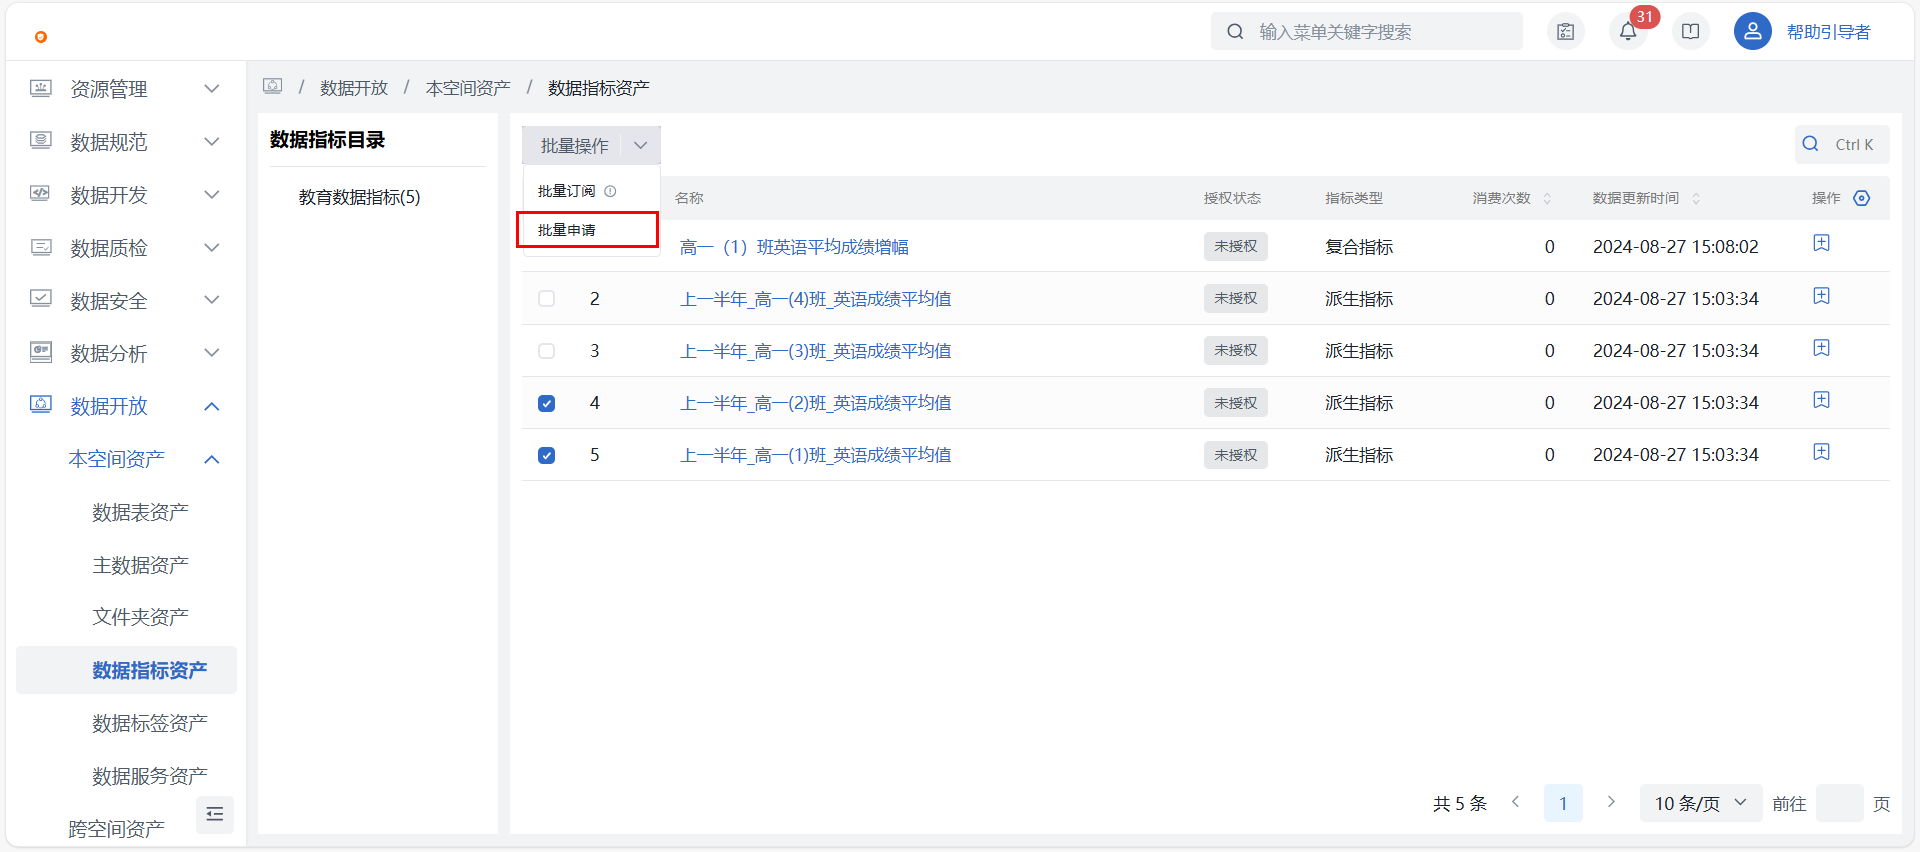1920x852 pixels.
Task: Expand the 资源管理 menu chevron
Action: (x=212, y=88)
